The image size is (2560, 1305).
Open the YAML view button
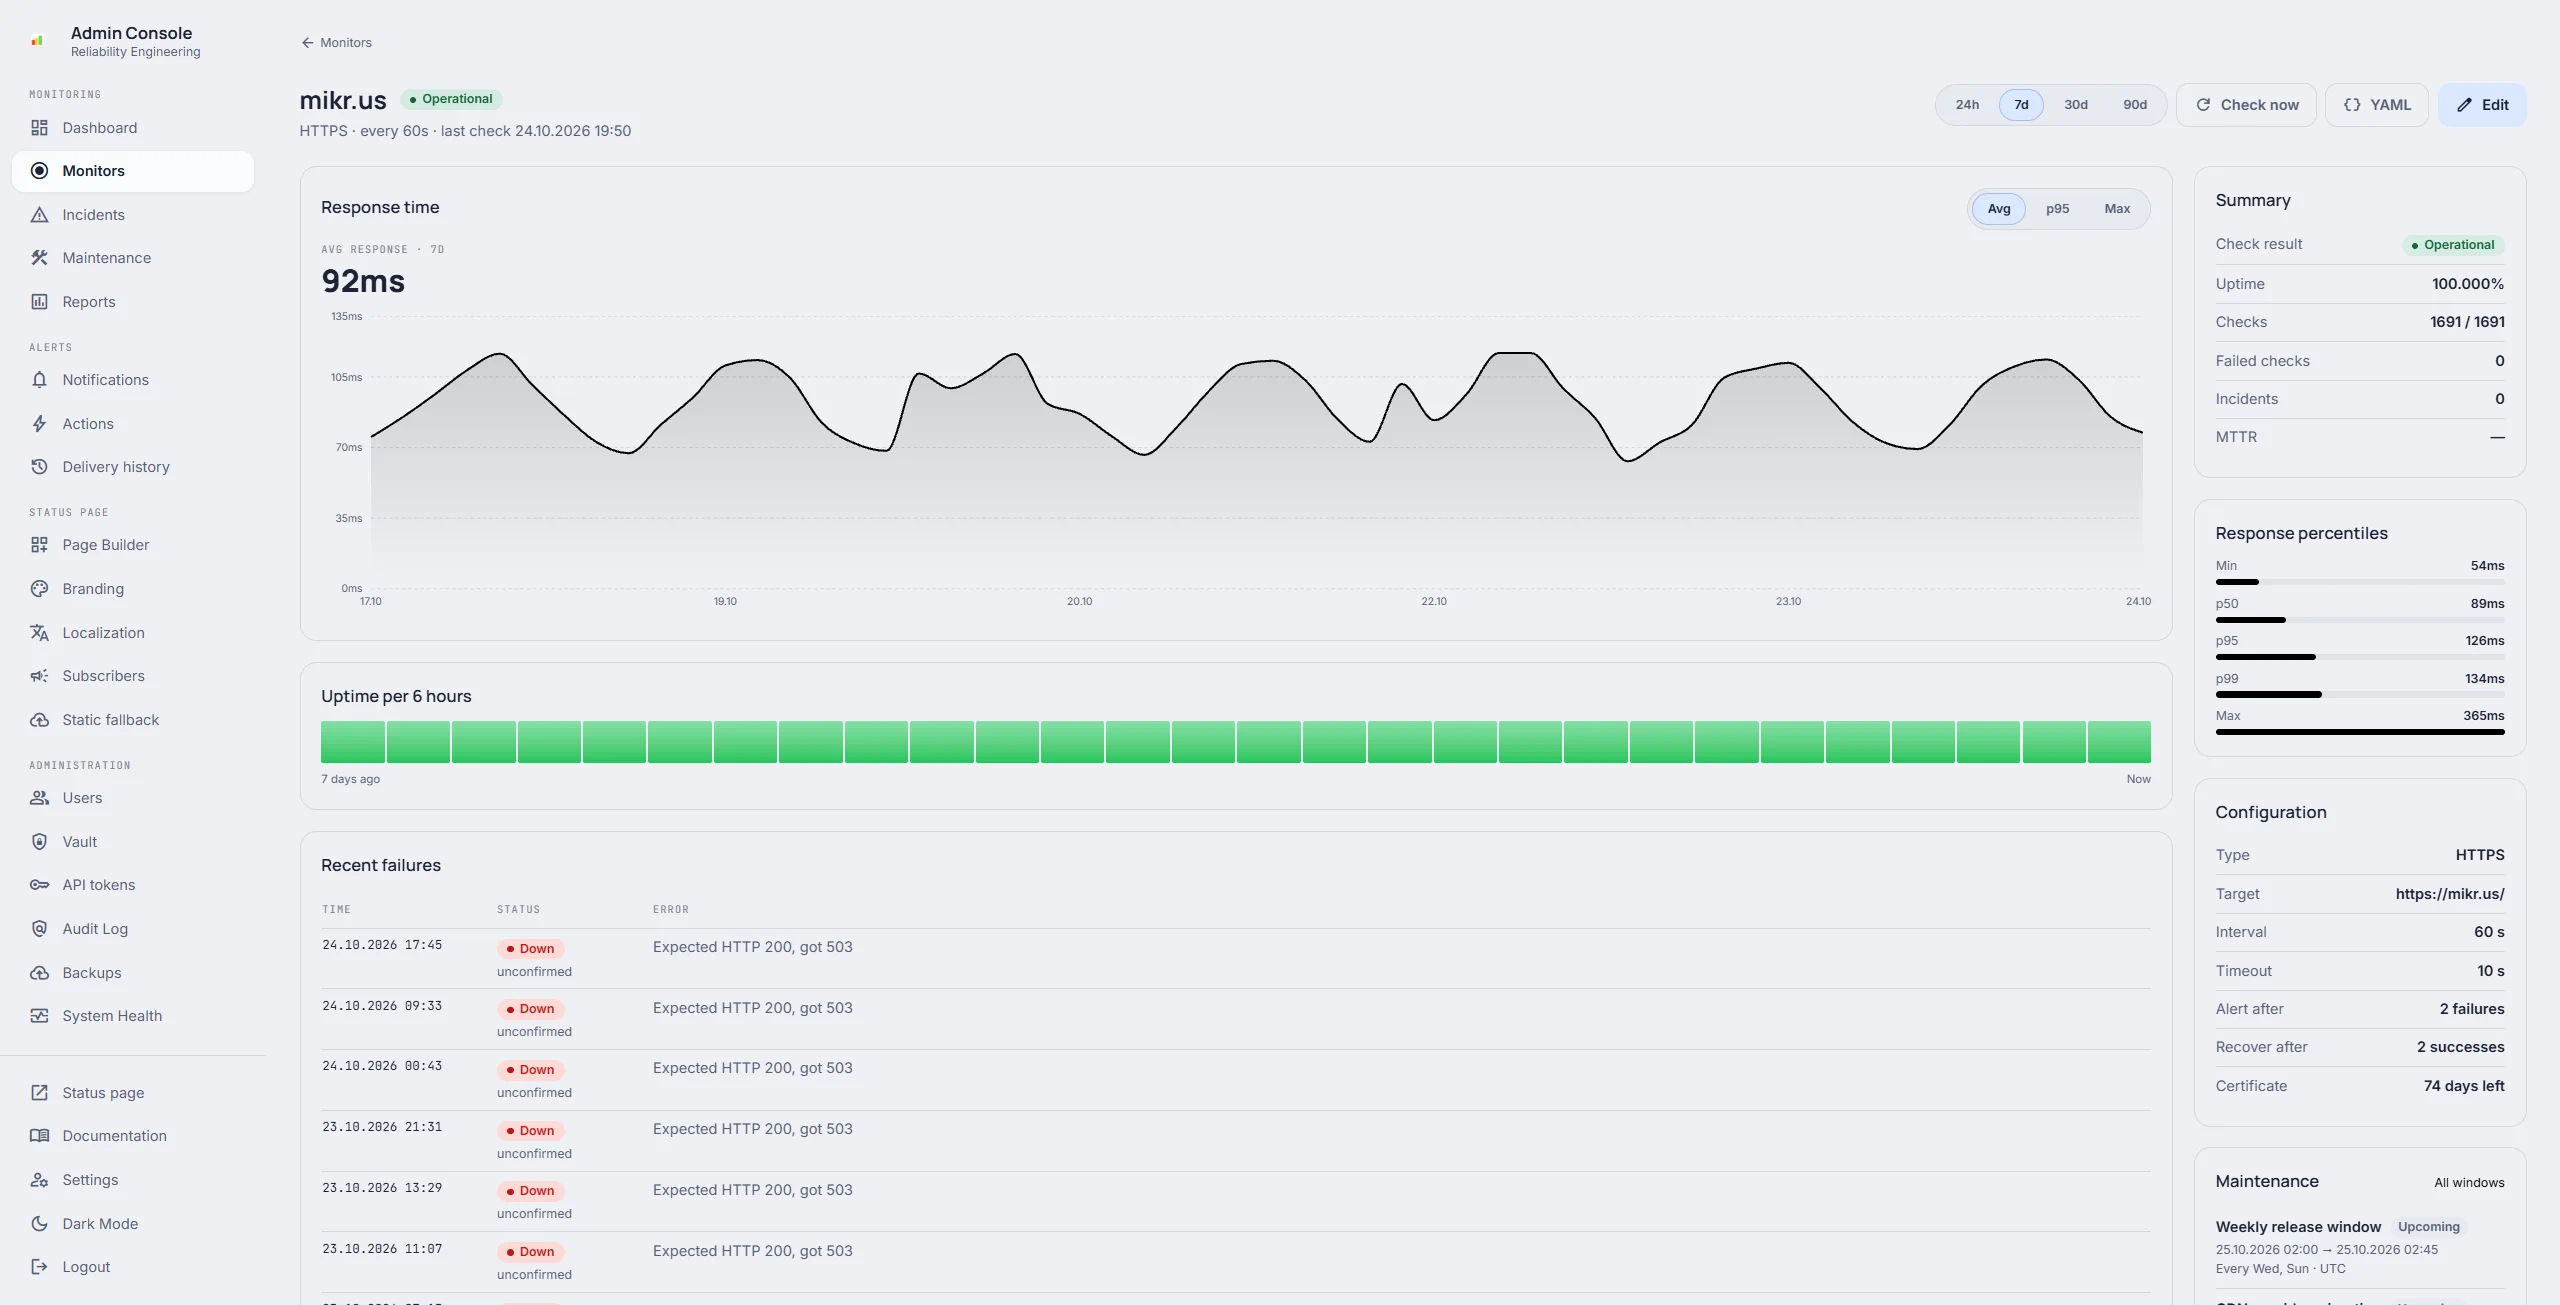tap(2376, 105)
